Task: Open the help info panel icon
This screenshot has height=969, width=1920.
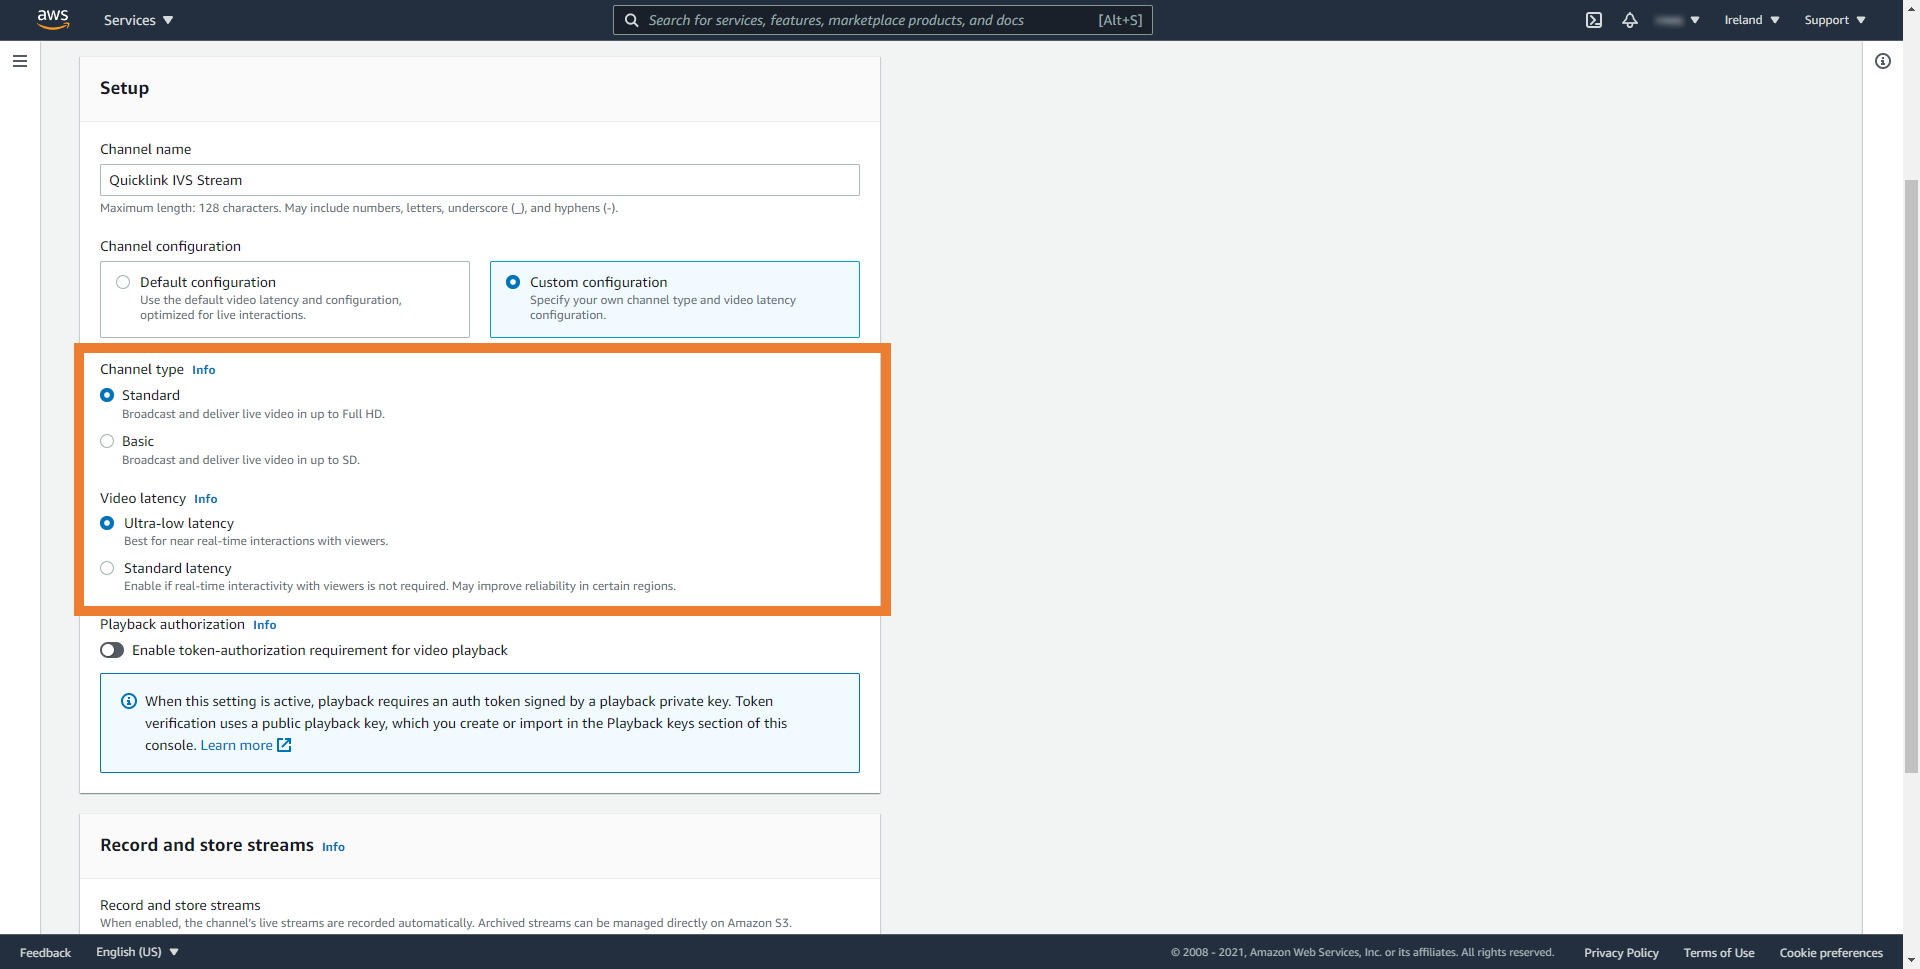Action: point(1883,61)
